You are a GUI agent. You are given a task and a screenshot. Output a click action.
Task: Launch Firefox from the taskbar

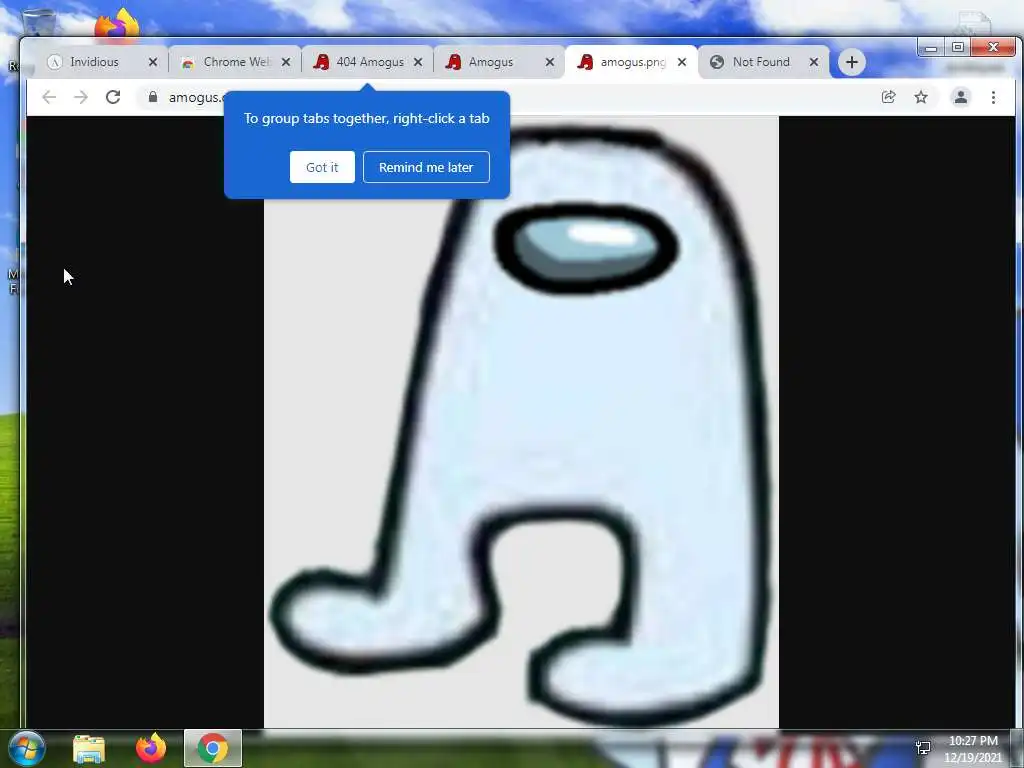(151, 748)
